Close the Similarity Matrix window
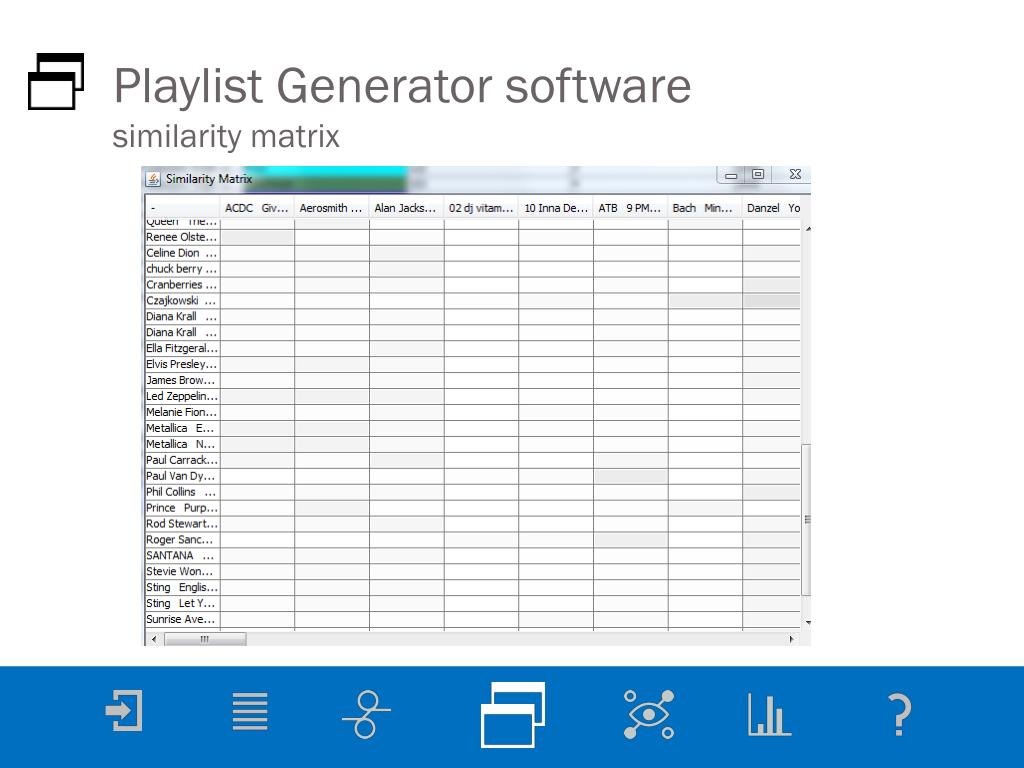This screenshot has width=1024, height=768. (795, 174)
